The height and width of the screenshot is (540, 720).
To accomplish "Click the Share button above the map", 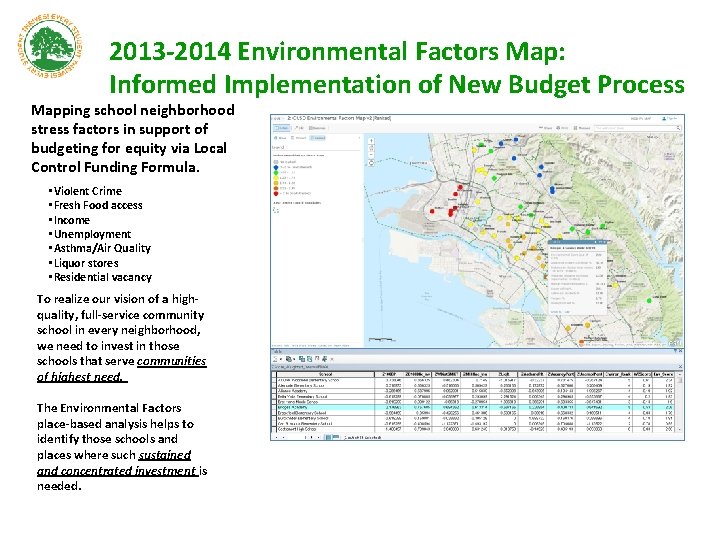I will click(x=546, y=128).
